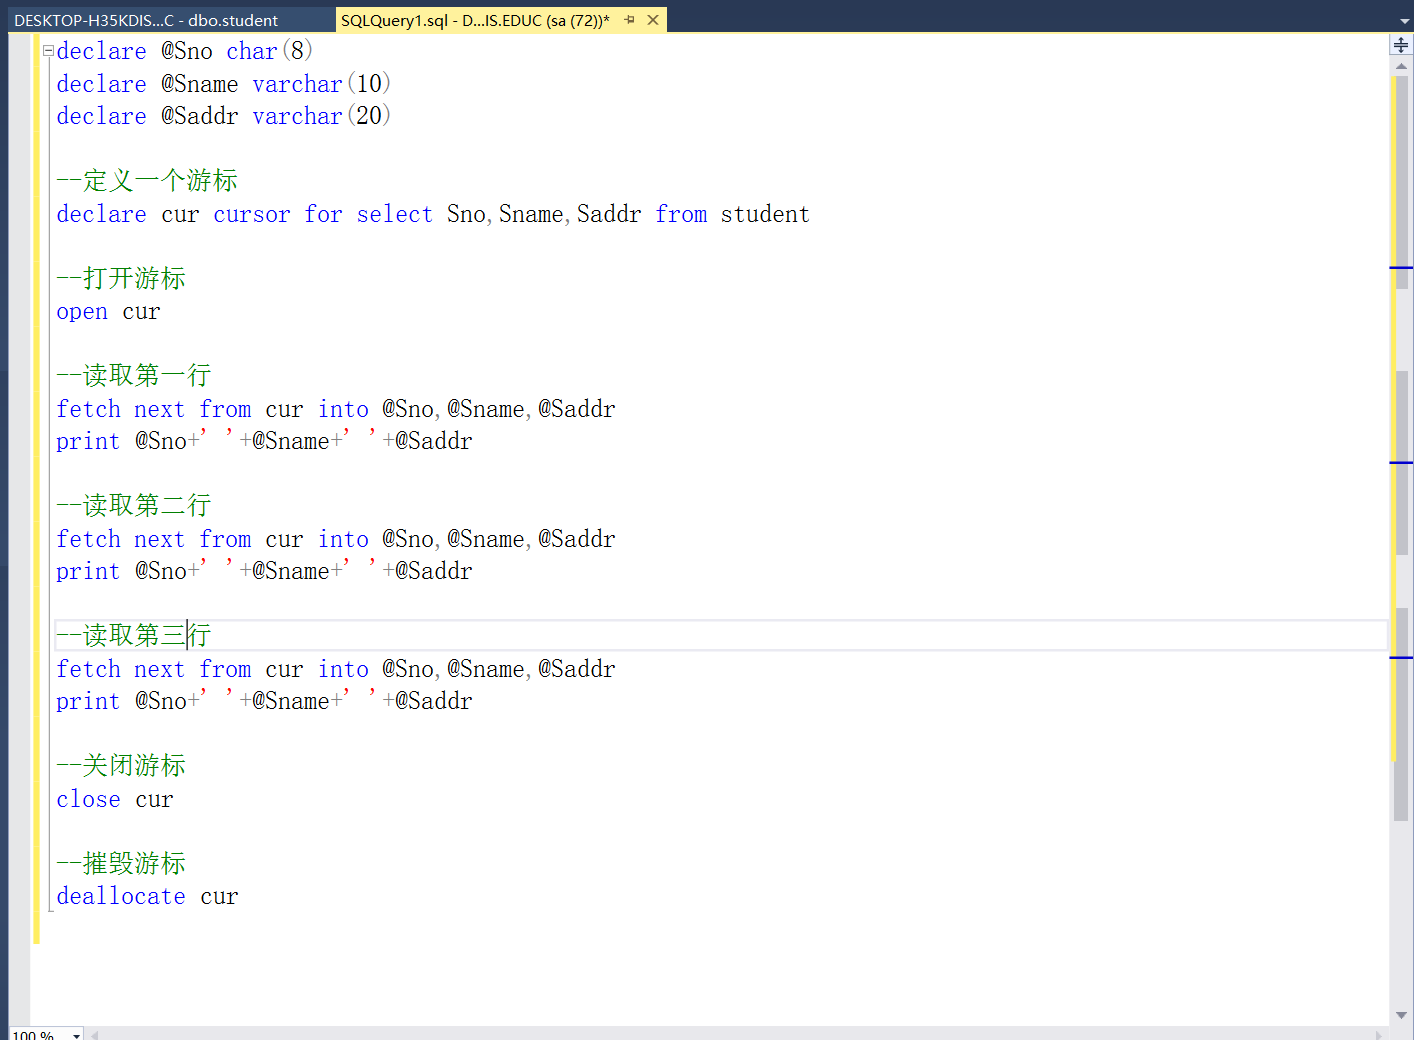The height and width of the screenshot is (1040, 1414).
Task: Open the 100 % zoom dropdown
Action: click(x=76, y=1035)
